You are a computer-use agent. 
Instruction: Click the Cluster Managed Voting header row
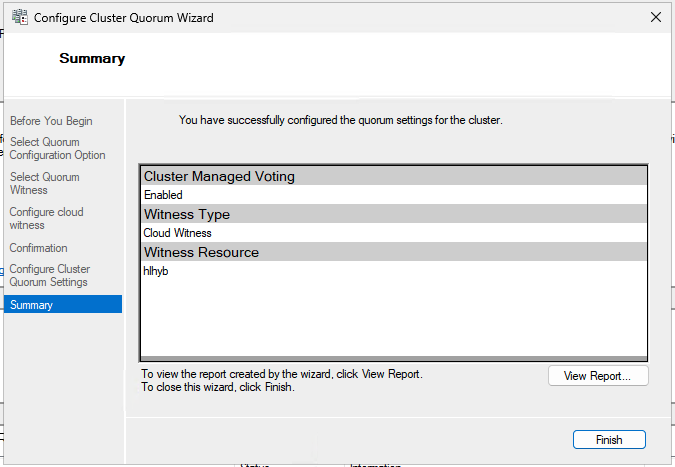pos(219,177)
